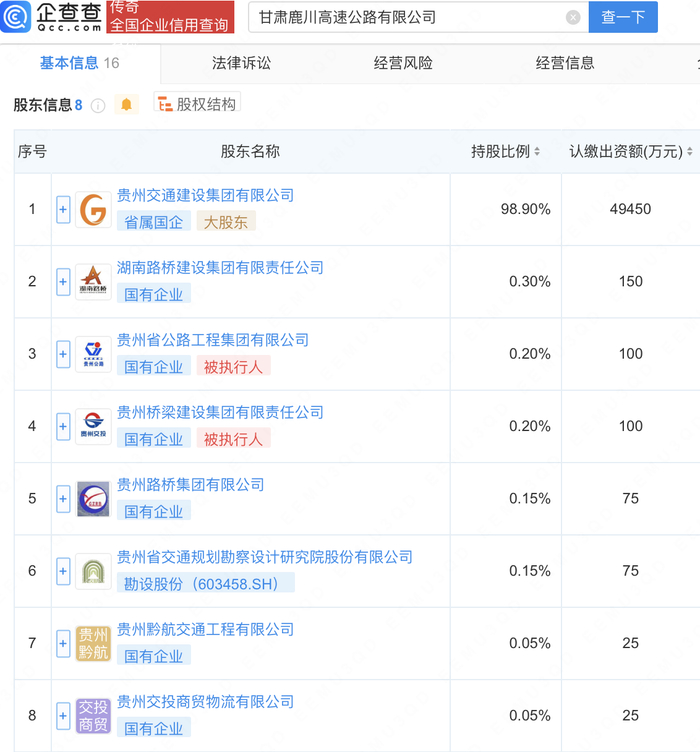This screenshot has width=700, height=752.
Task: Click the 贵州路桥集团 round logo
Action: [x=93, y=499]
